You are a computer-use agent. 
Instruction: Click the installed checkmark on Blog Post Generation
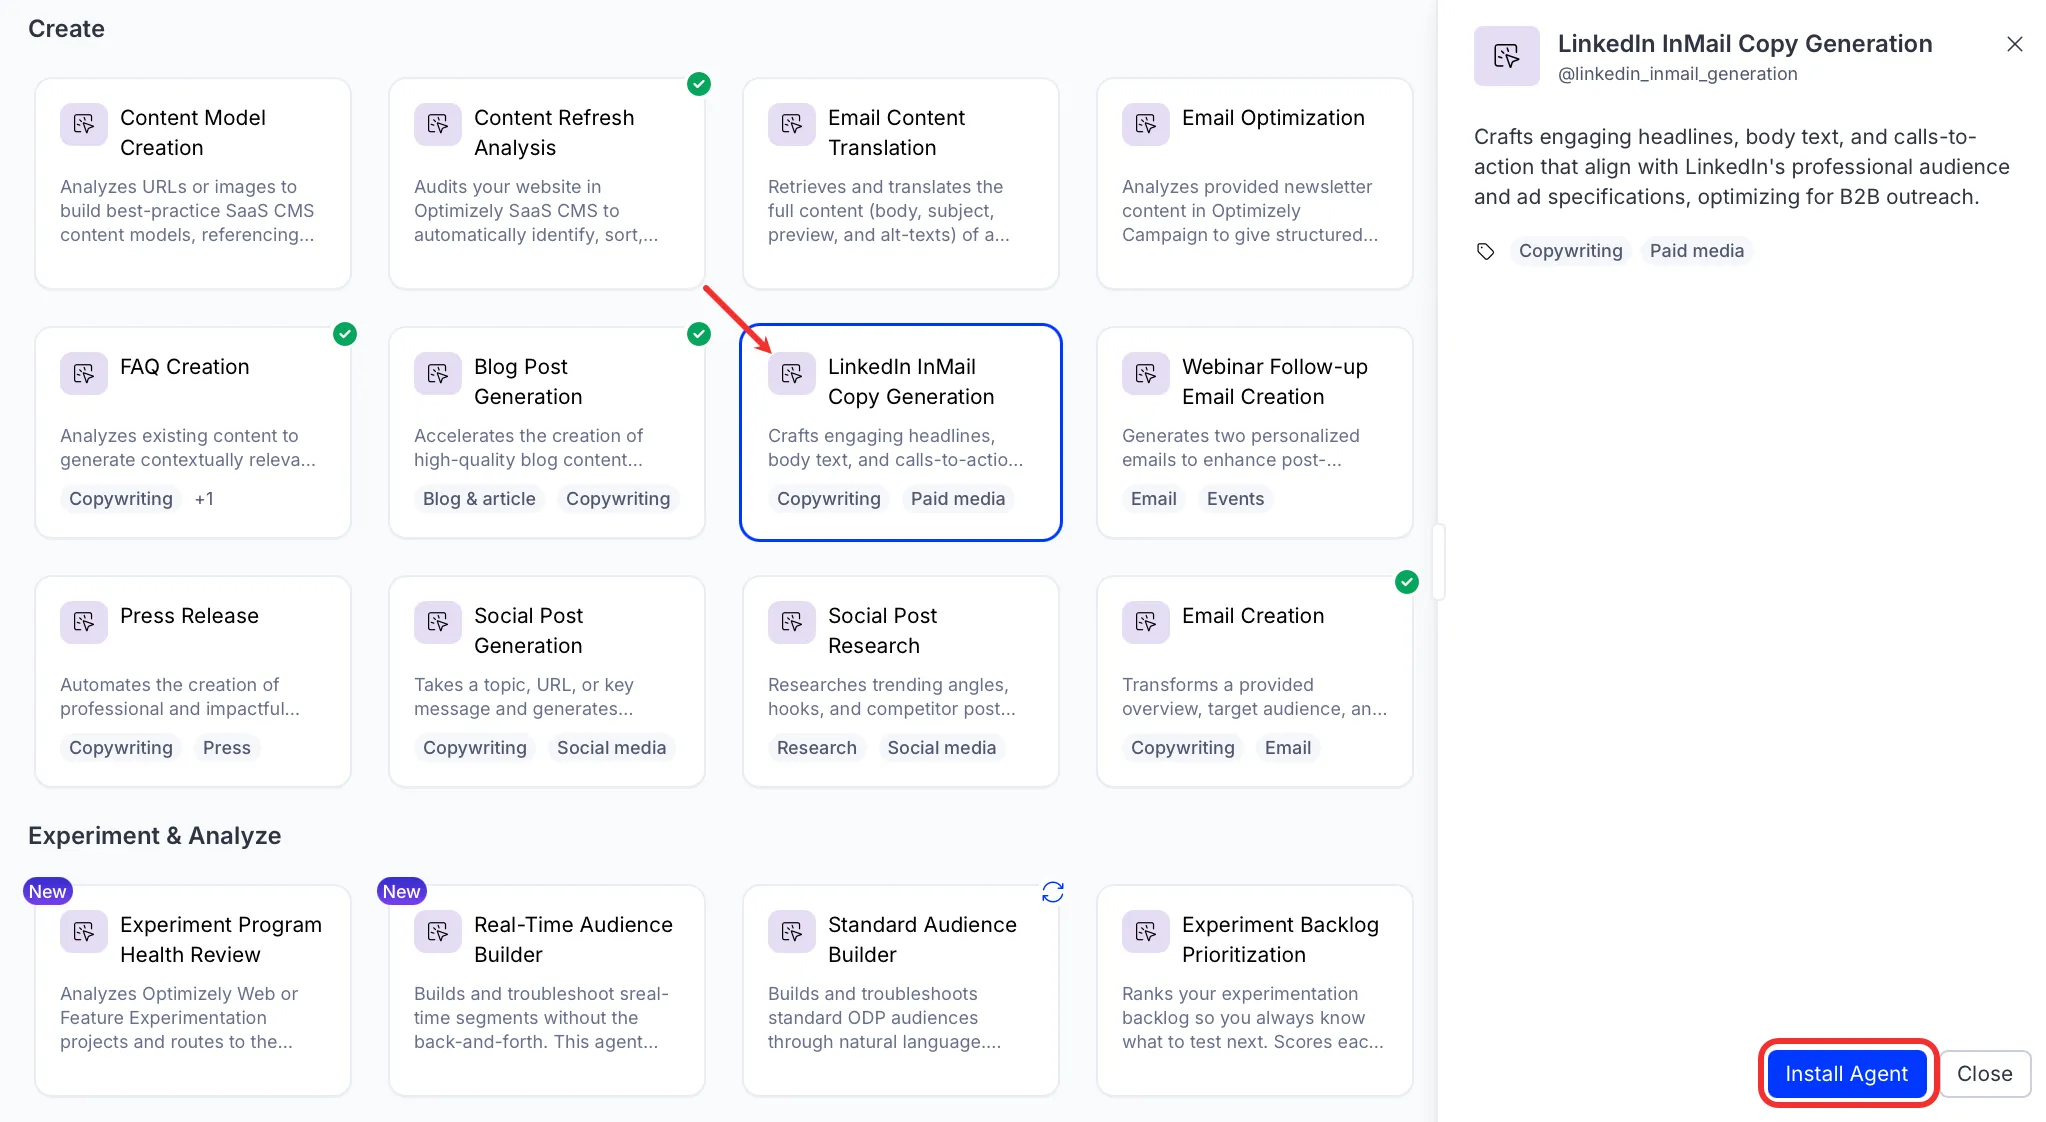699,334
